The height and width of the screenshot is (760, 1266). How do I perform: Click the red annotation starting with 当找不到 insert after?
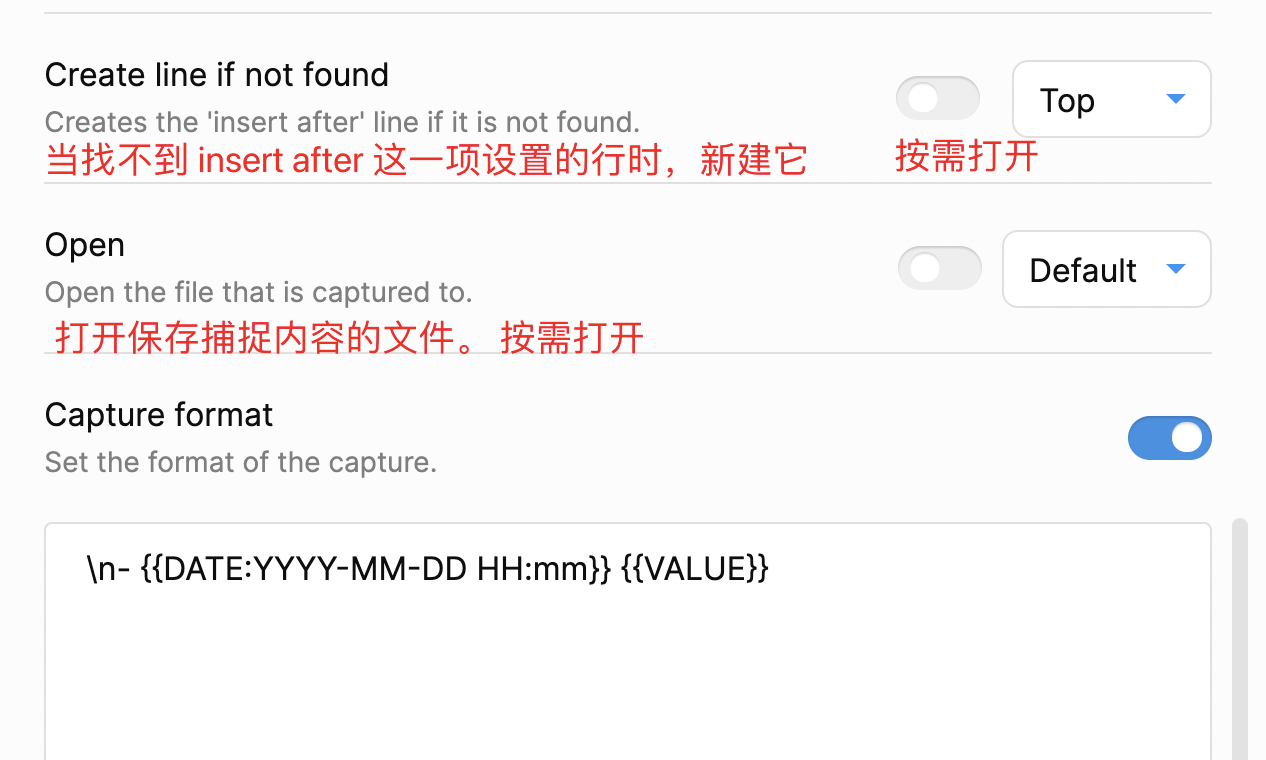tap(427, 161)
